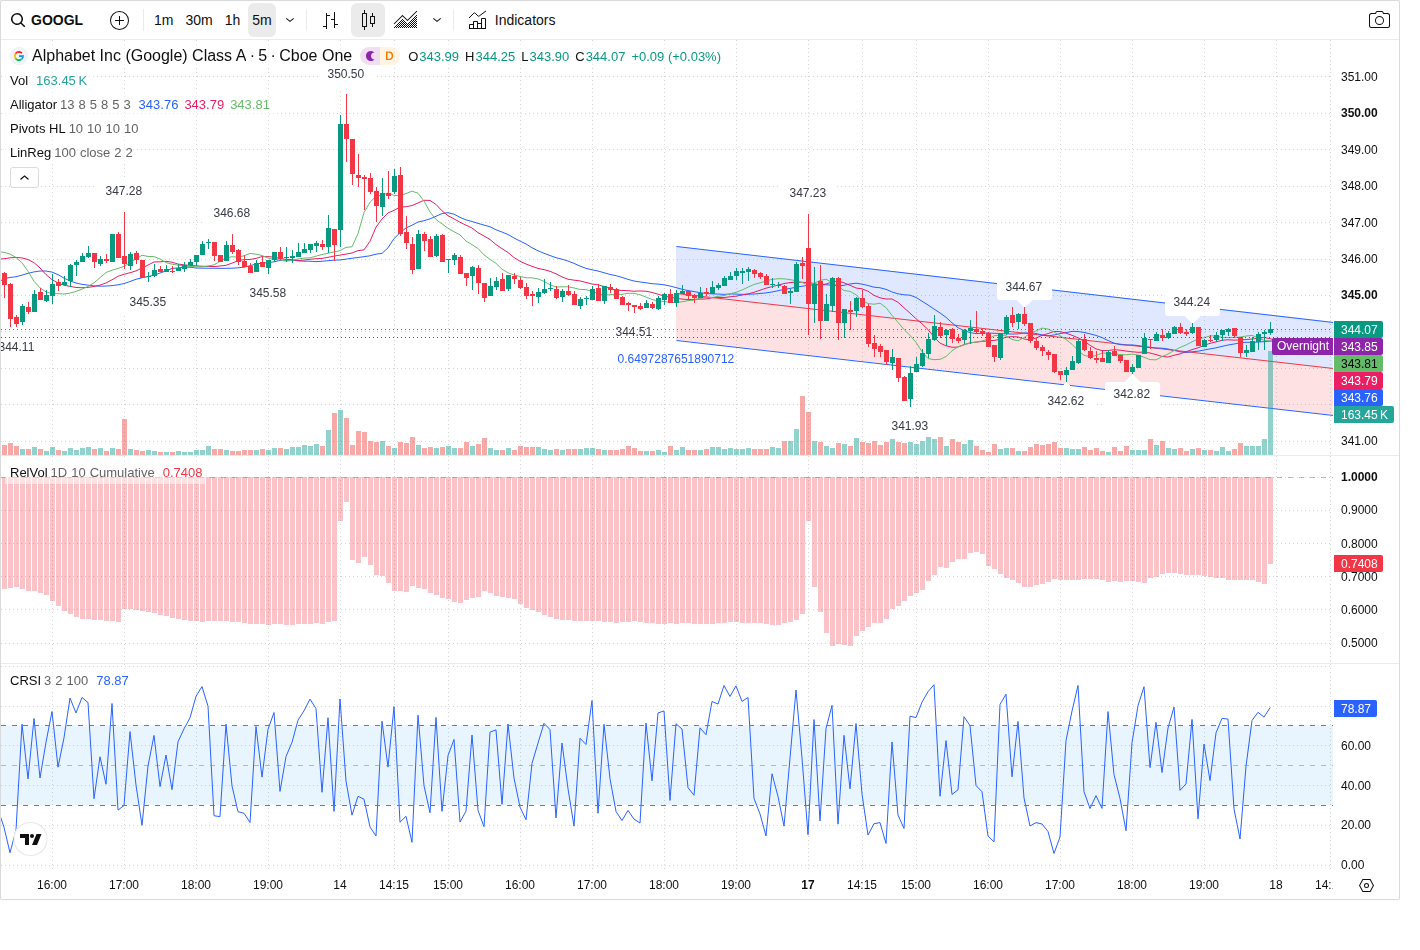Click the 350.50 pivot high label

tap(346, 74)
